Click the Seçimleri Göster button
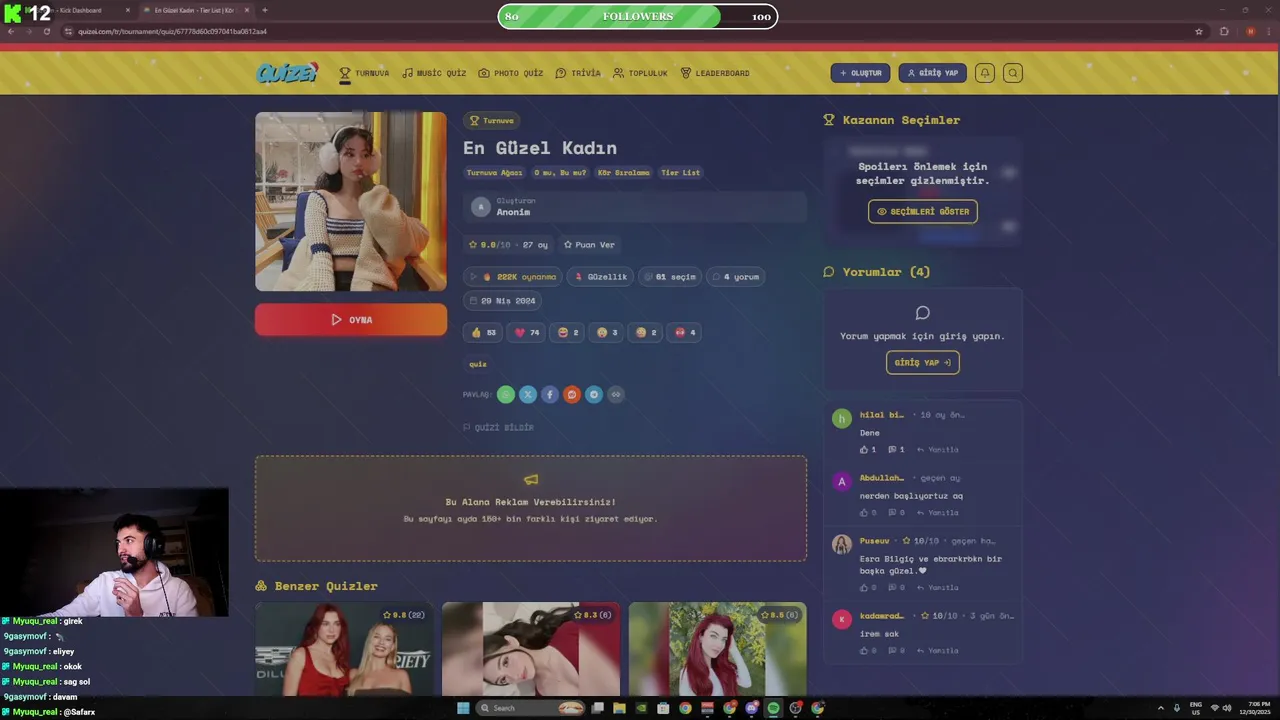Screen dimensions: 1280x720 [923, 212]
